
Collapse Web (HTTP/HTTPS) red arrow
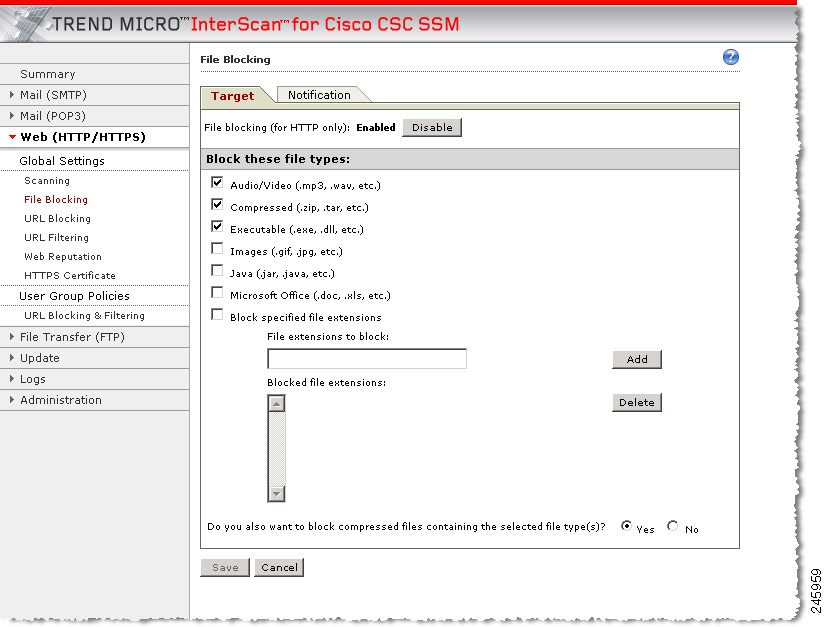click(12, 137)
